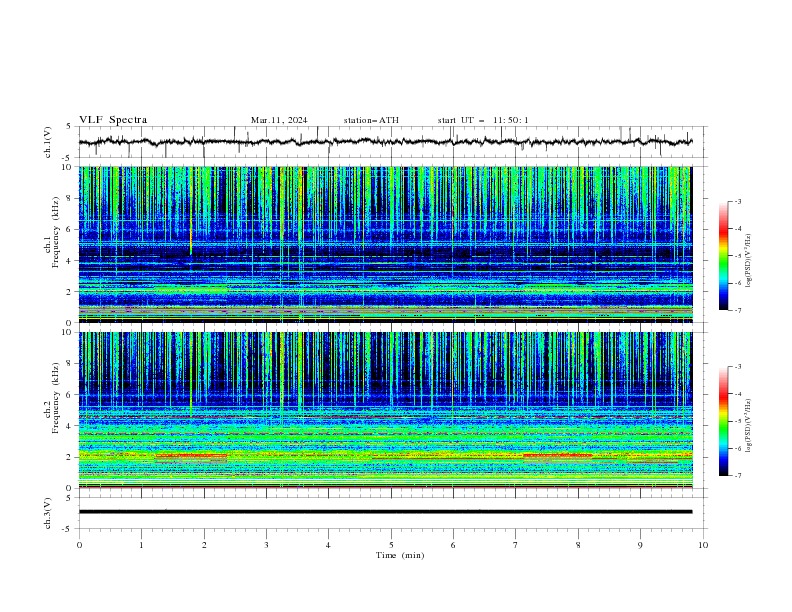Click the ch.1 spectrogram color scale bar
Image resolution: width=792 pixels, height=612 pixels.
(723, 256)
